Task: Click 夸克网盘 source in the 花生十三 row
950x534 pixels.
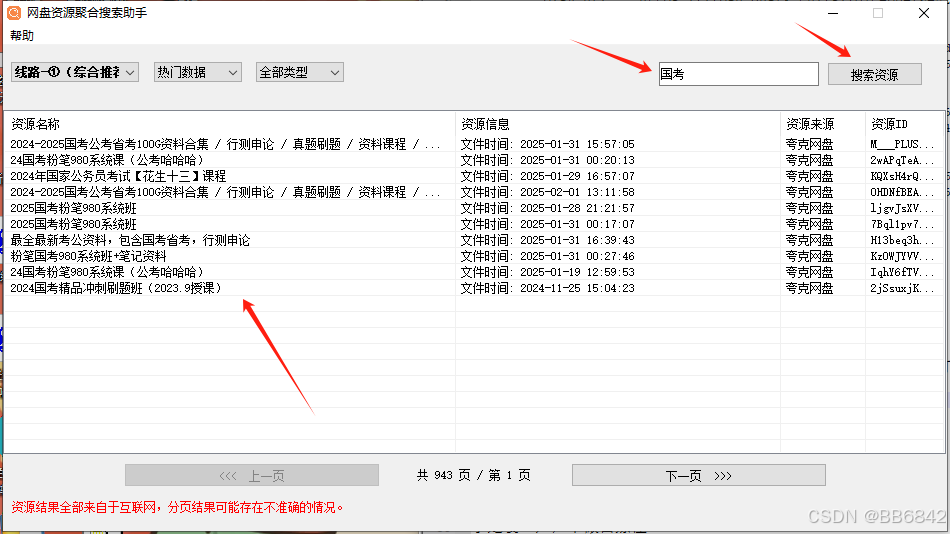Action: 809,176
